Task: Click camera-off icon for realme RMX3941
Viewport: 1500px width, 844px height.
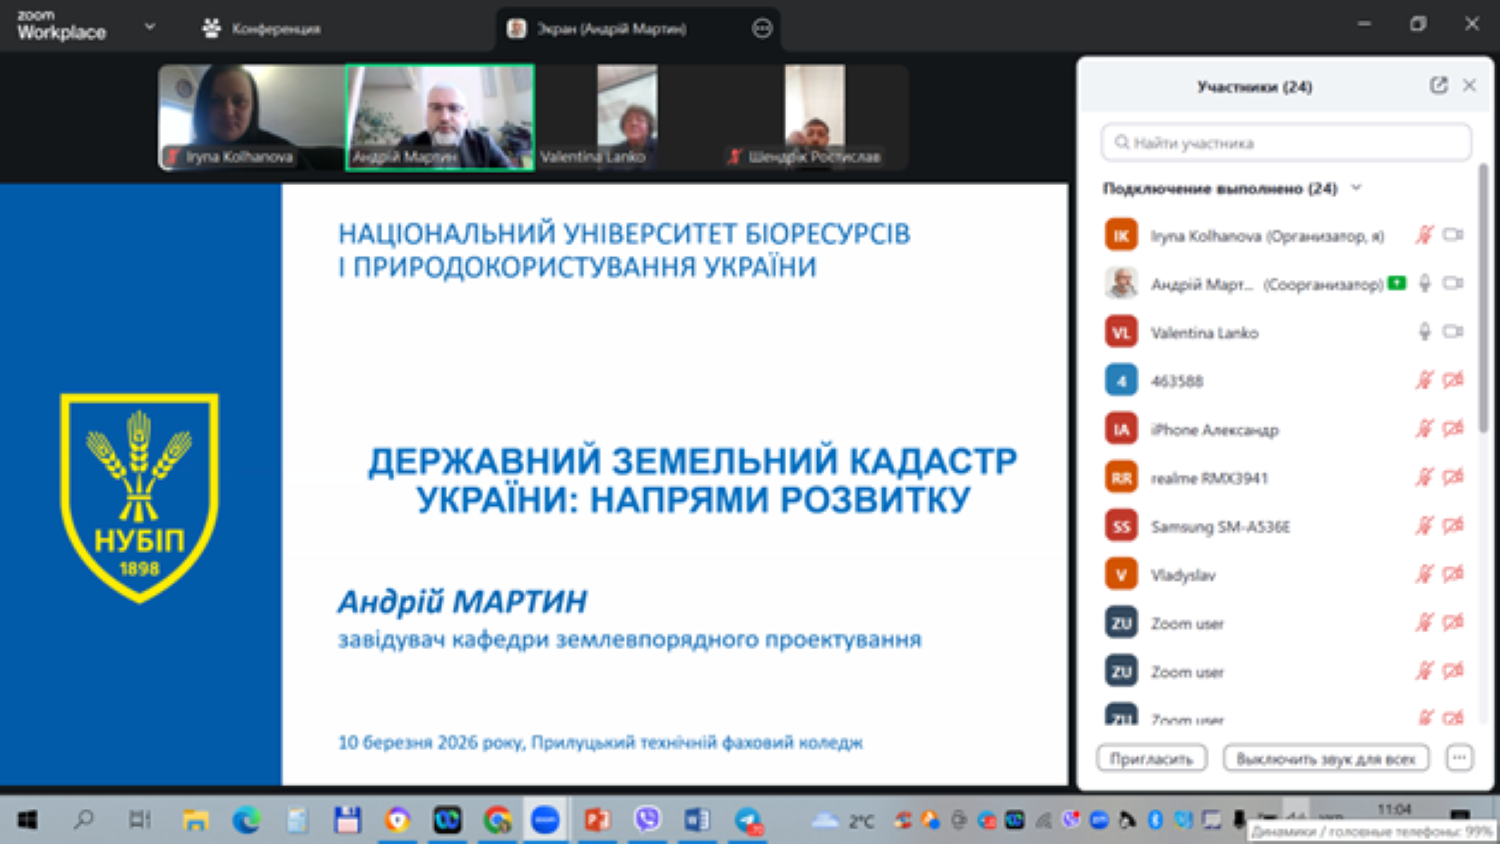Action: coord(1453,477)
